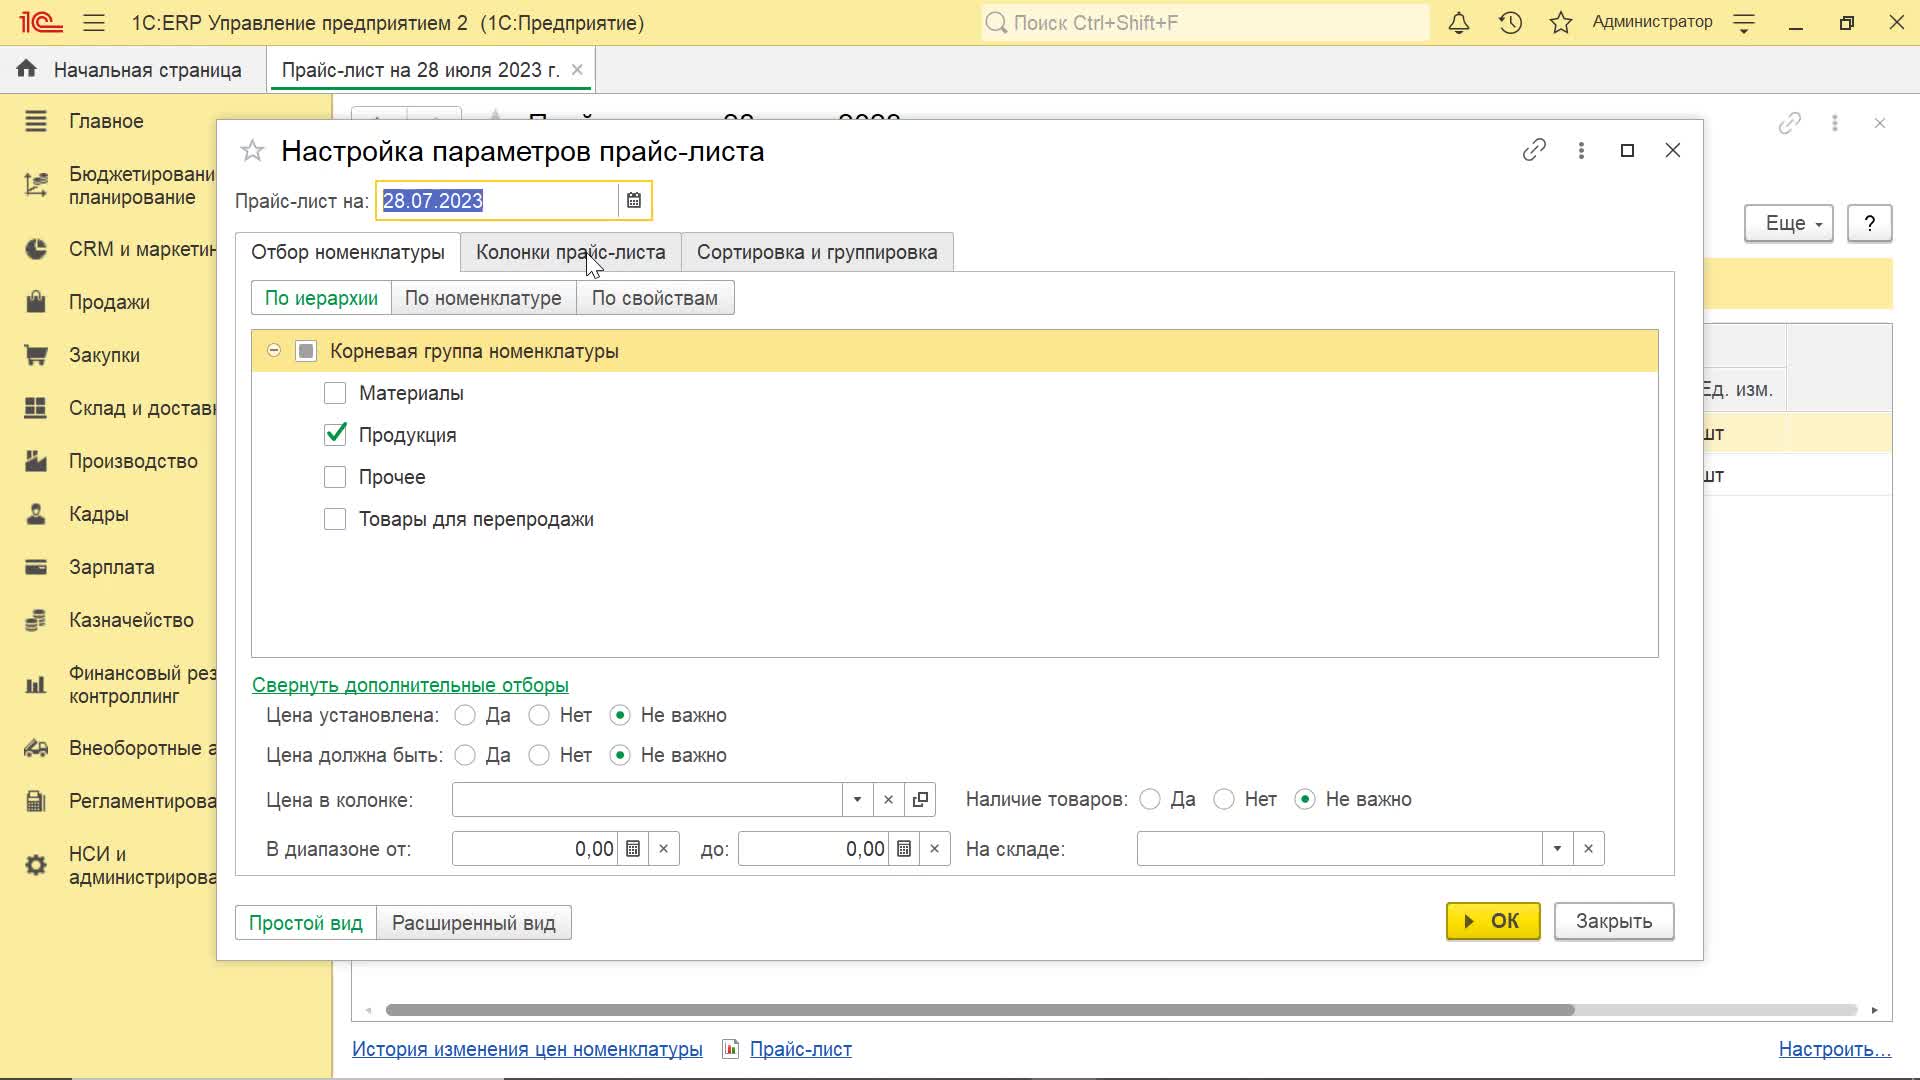This screenshot has height=1080, width=1920.
Task: Open the Цена в колонке dropdown
Action: (857, 800)
